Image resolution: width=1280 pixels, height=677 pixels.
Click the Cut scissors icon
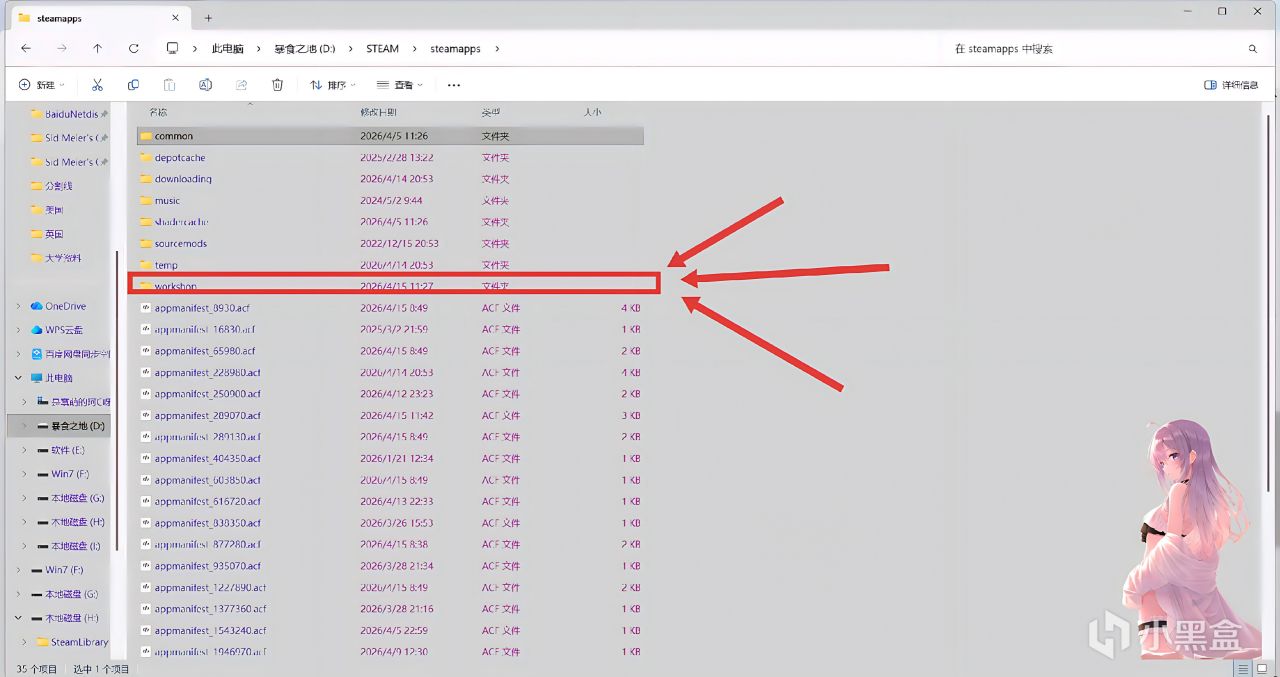tap(97, 85)
